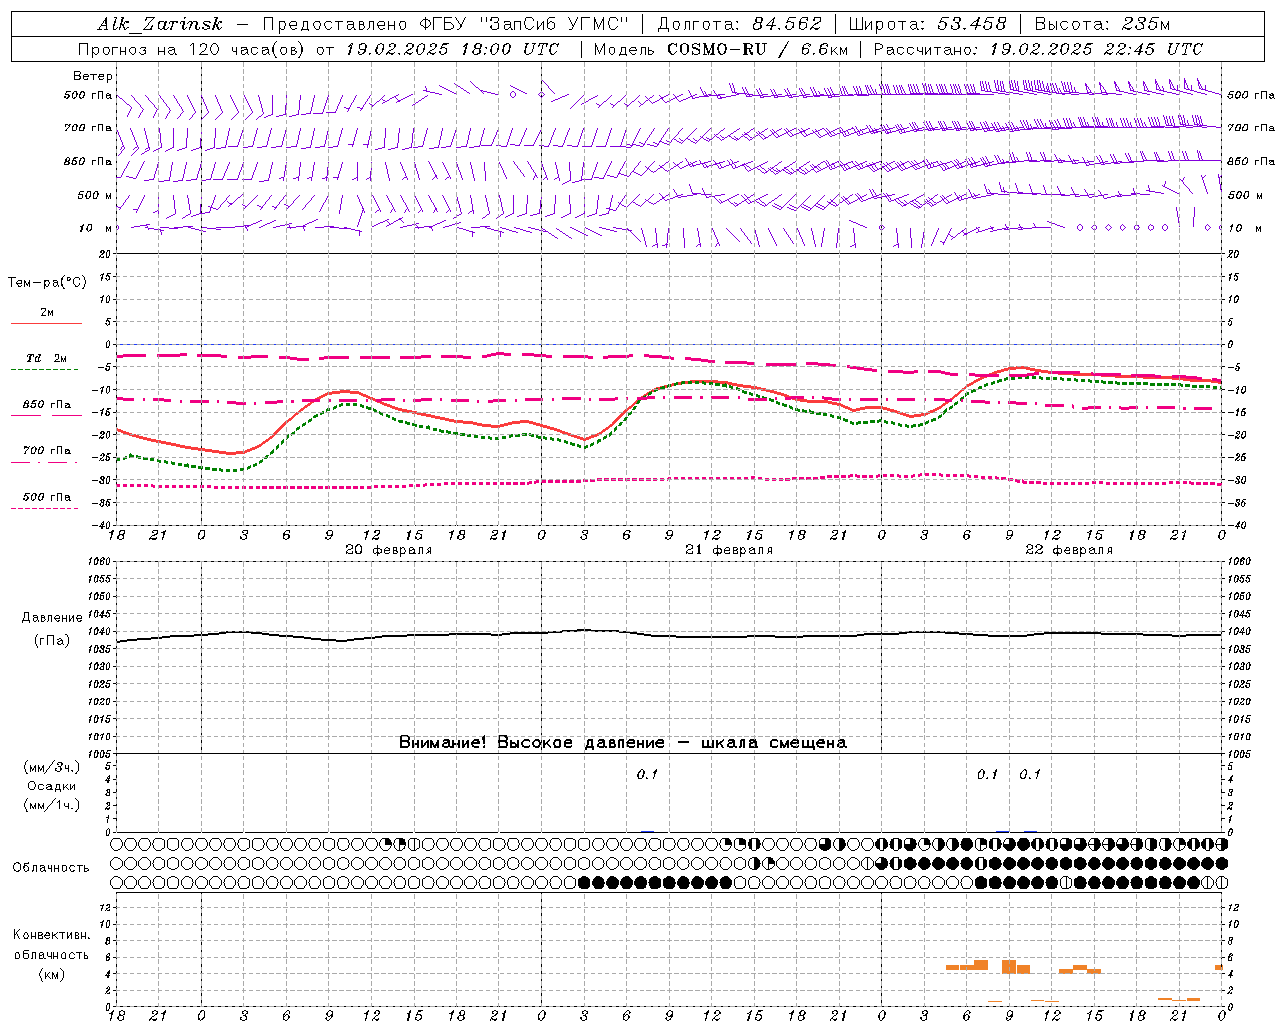
Task: Click the Высота: 235м value
Action: click(x=1101, y=24)
